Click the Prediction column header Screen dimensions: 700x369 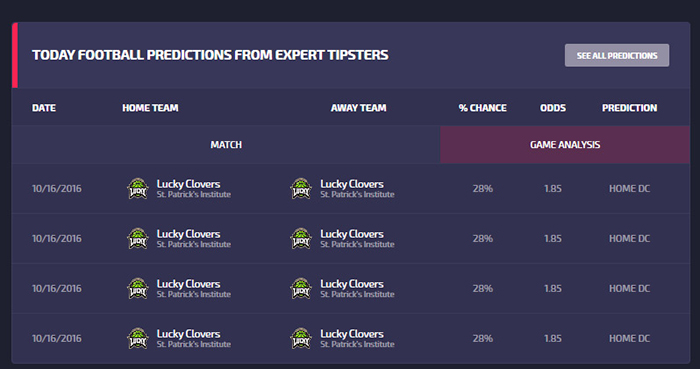coord(629,108)
